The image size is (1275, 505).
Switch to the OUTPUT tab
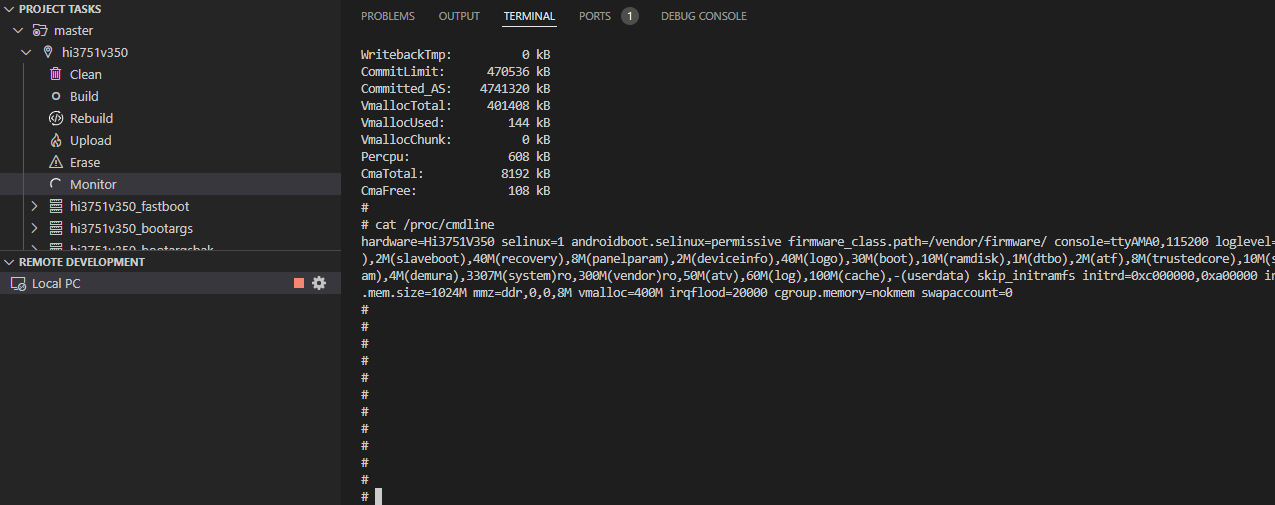click(x=459, y=16)
